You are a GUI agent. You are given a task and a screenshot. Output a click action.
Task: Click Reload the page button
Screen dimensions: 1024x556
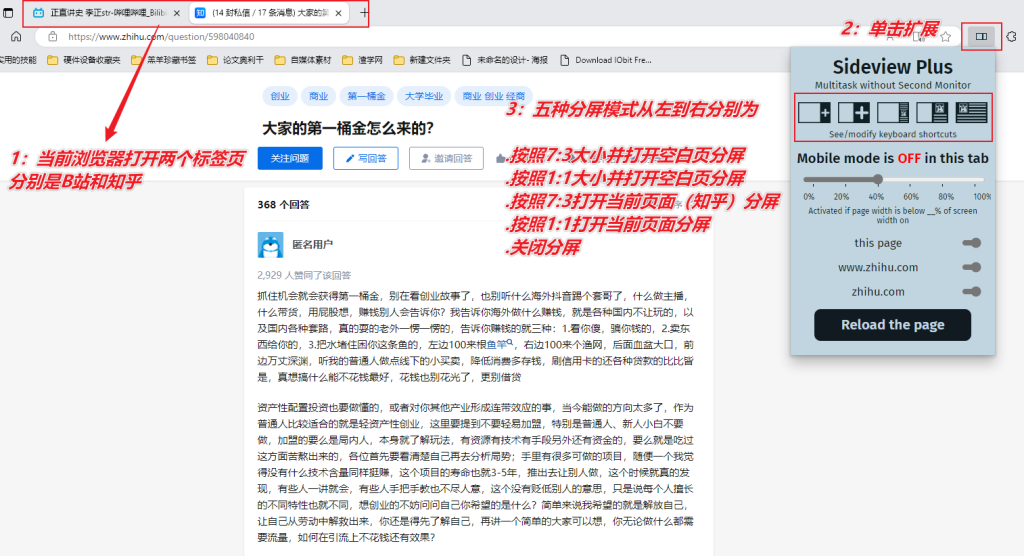892,325
